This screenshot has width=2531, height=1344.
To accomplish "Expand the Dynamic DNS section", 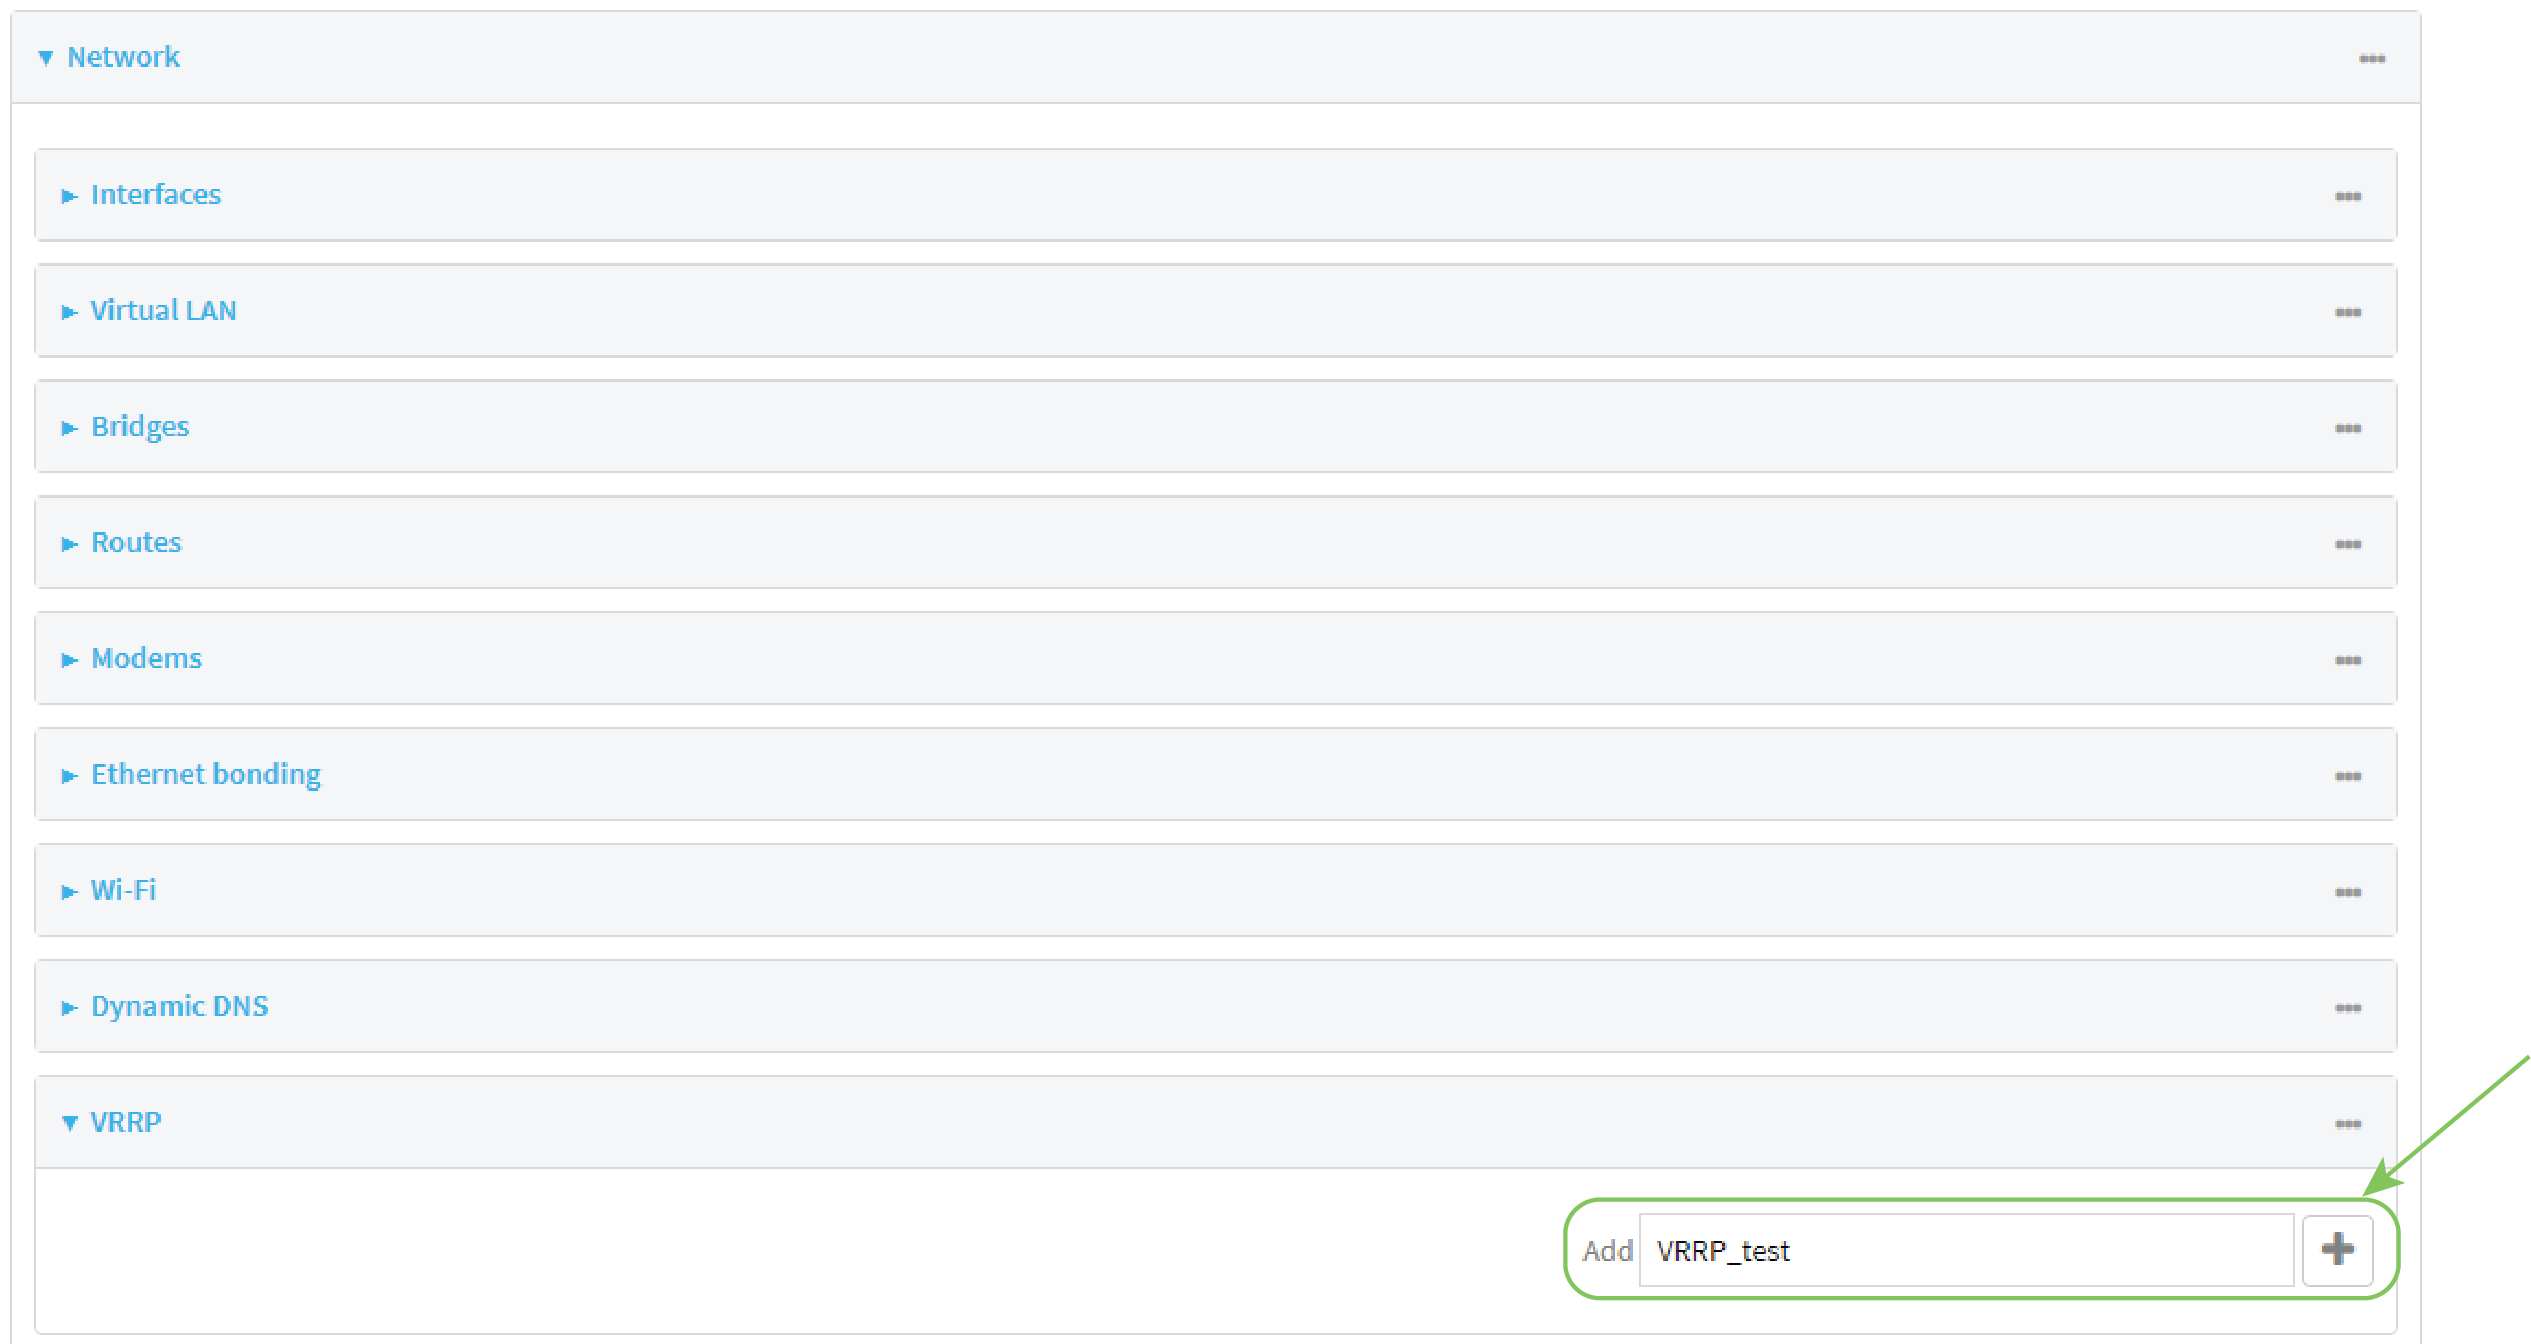I will (x=70, y=1008).
